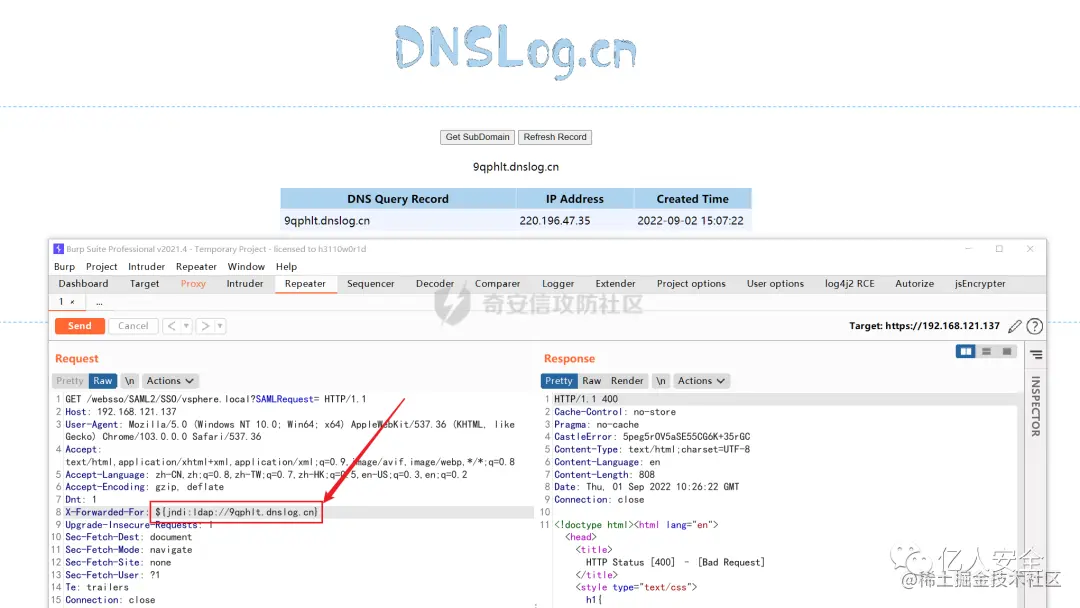Switch to the Proxy tab
Image resolution: width=1080 pixels, height=608 pixels.
point(193,284)
